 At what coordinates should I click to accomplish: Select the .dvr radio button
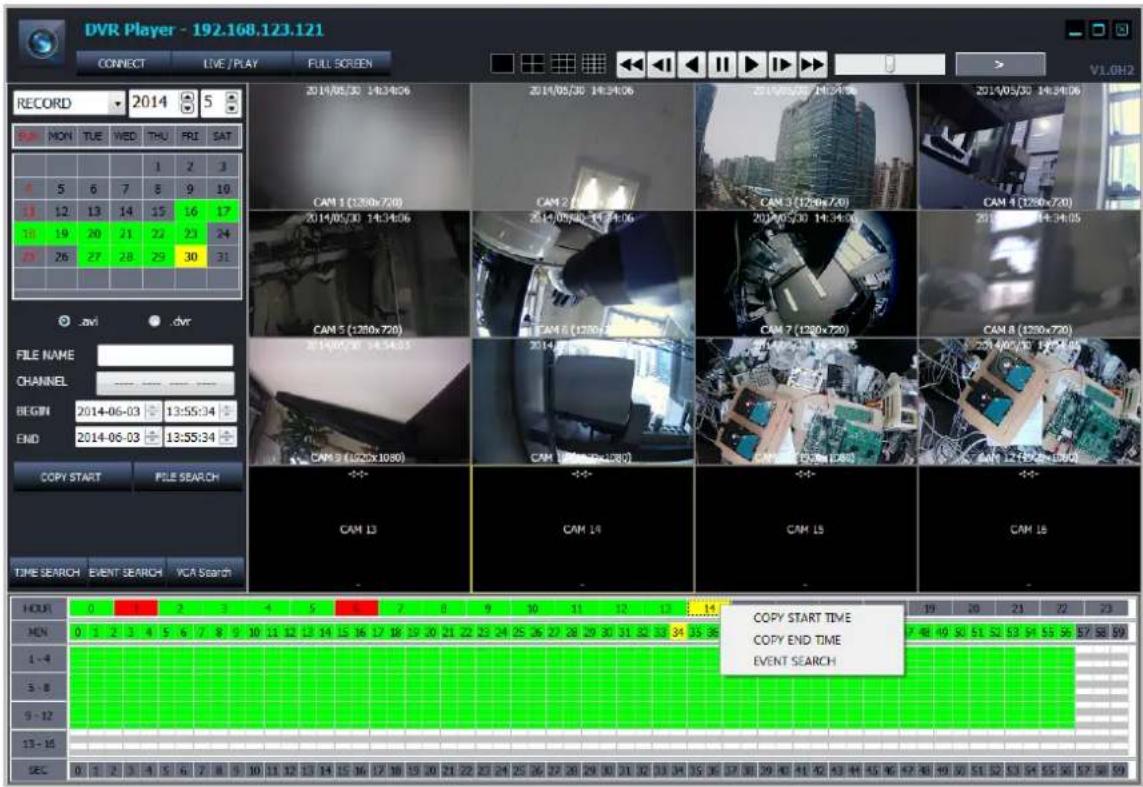[x=154, y=321]
